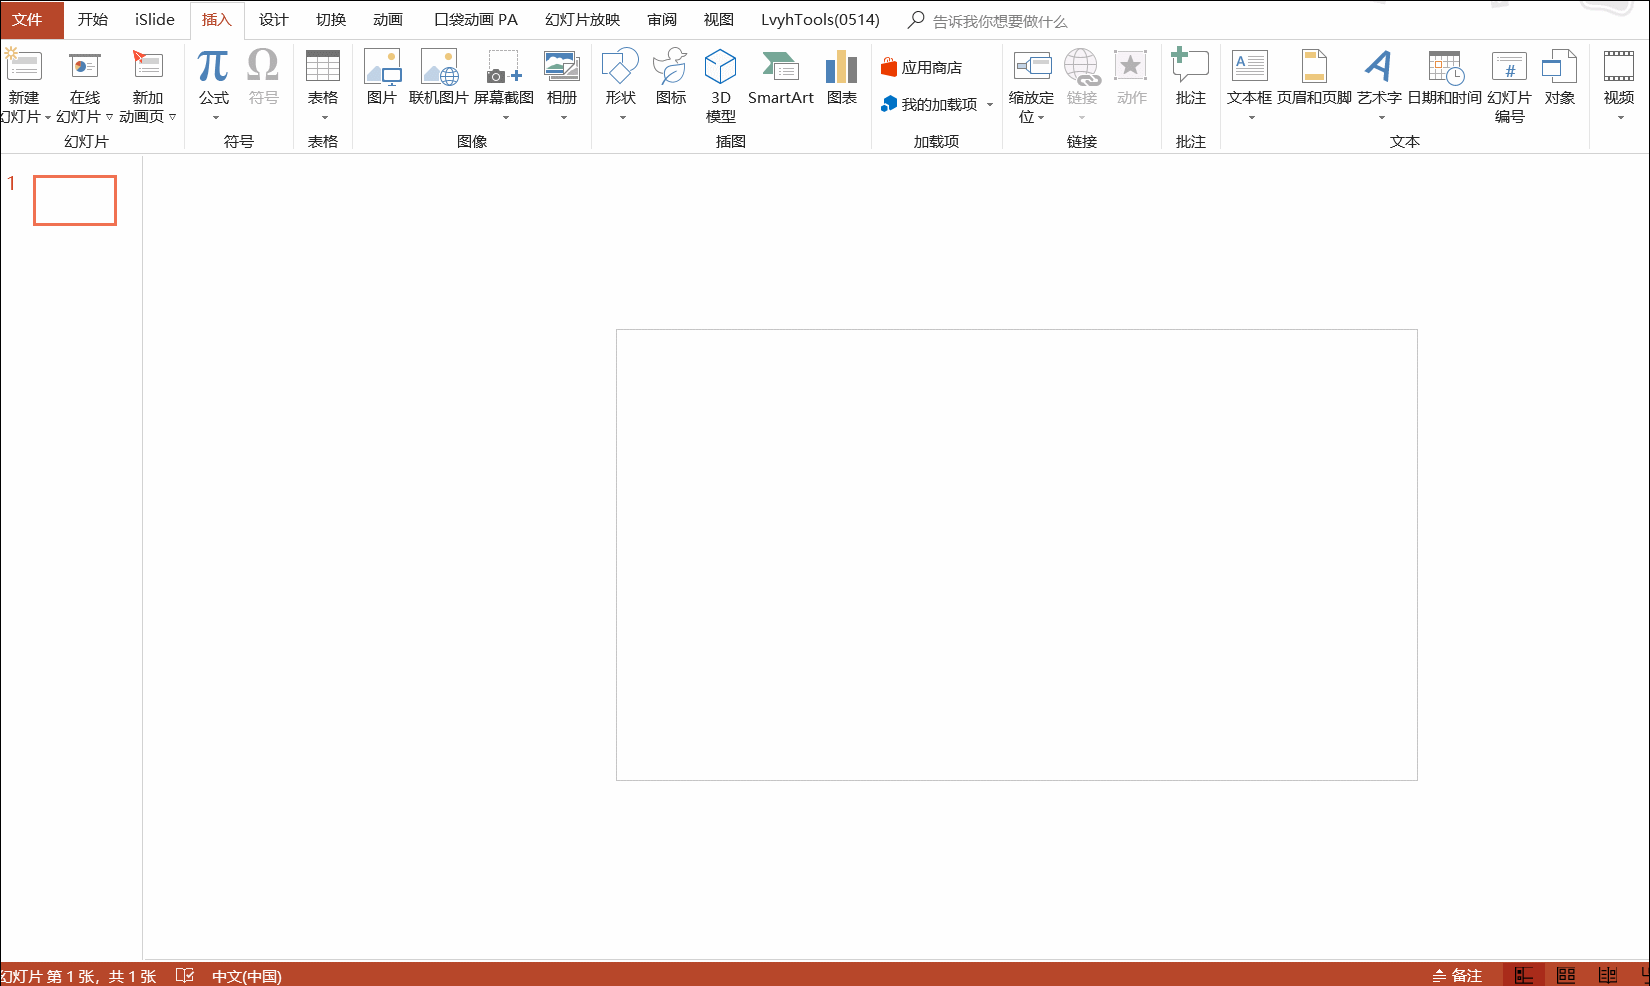
Task: Toggle the 备注 notes pane
Action: [1457, 975]
